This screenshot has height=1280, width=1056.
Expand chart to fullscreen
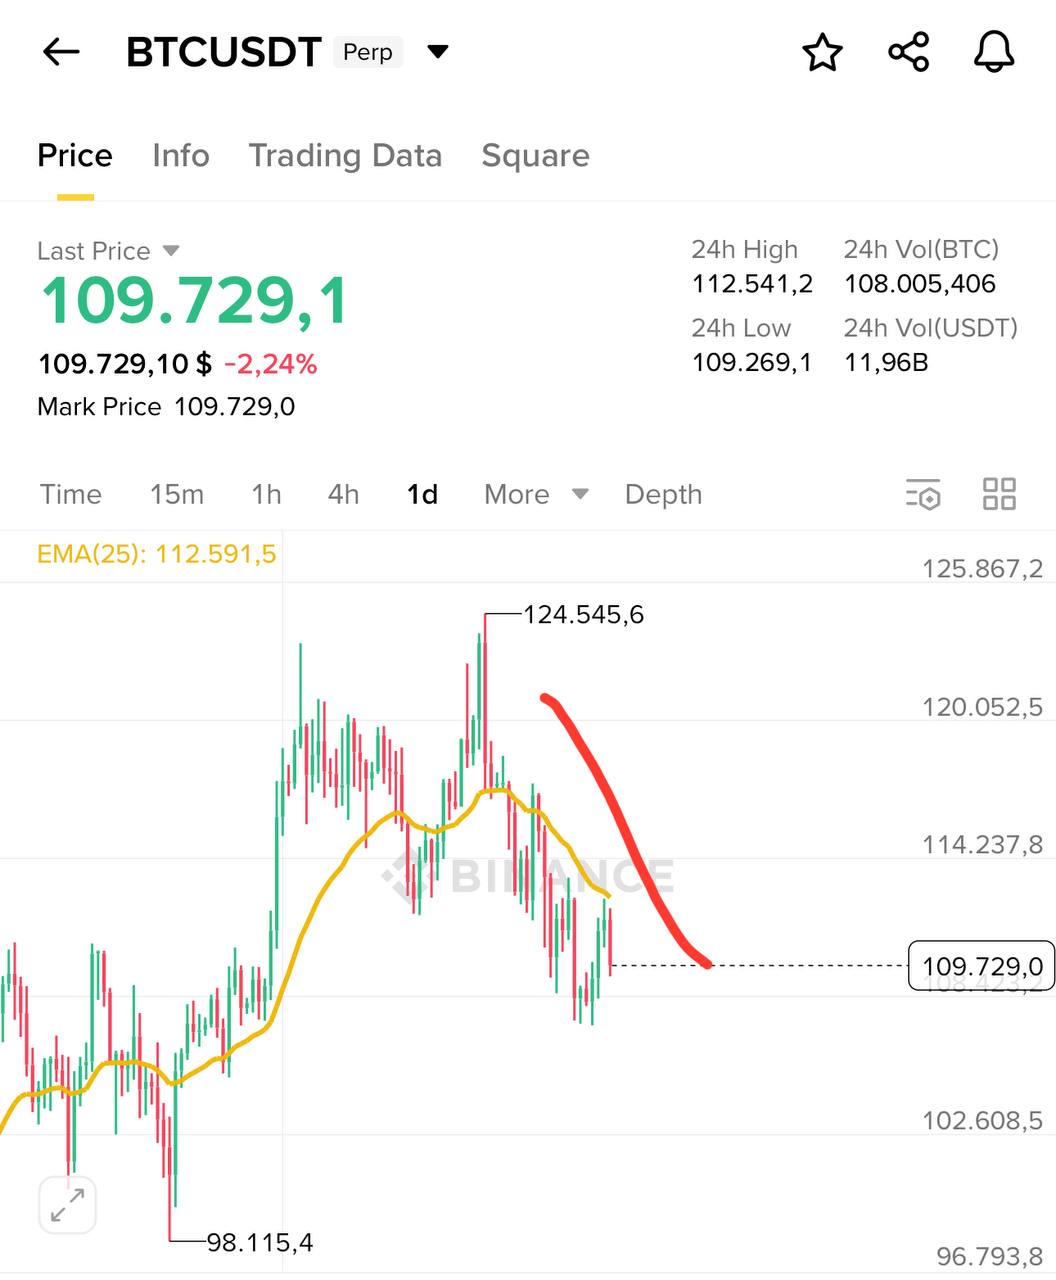[x=68, y=1205]
